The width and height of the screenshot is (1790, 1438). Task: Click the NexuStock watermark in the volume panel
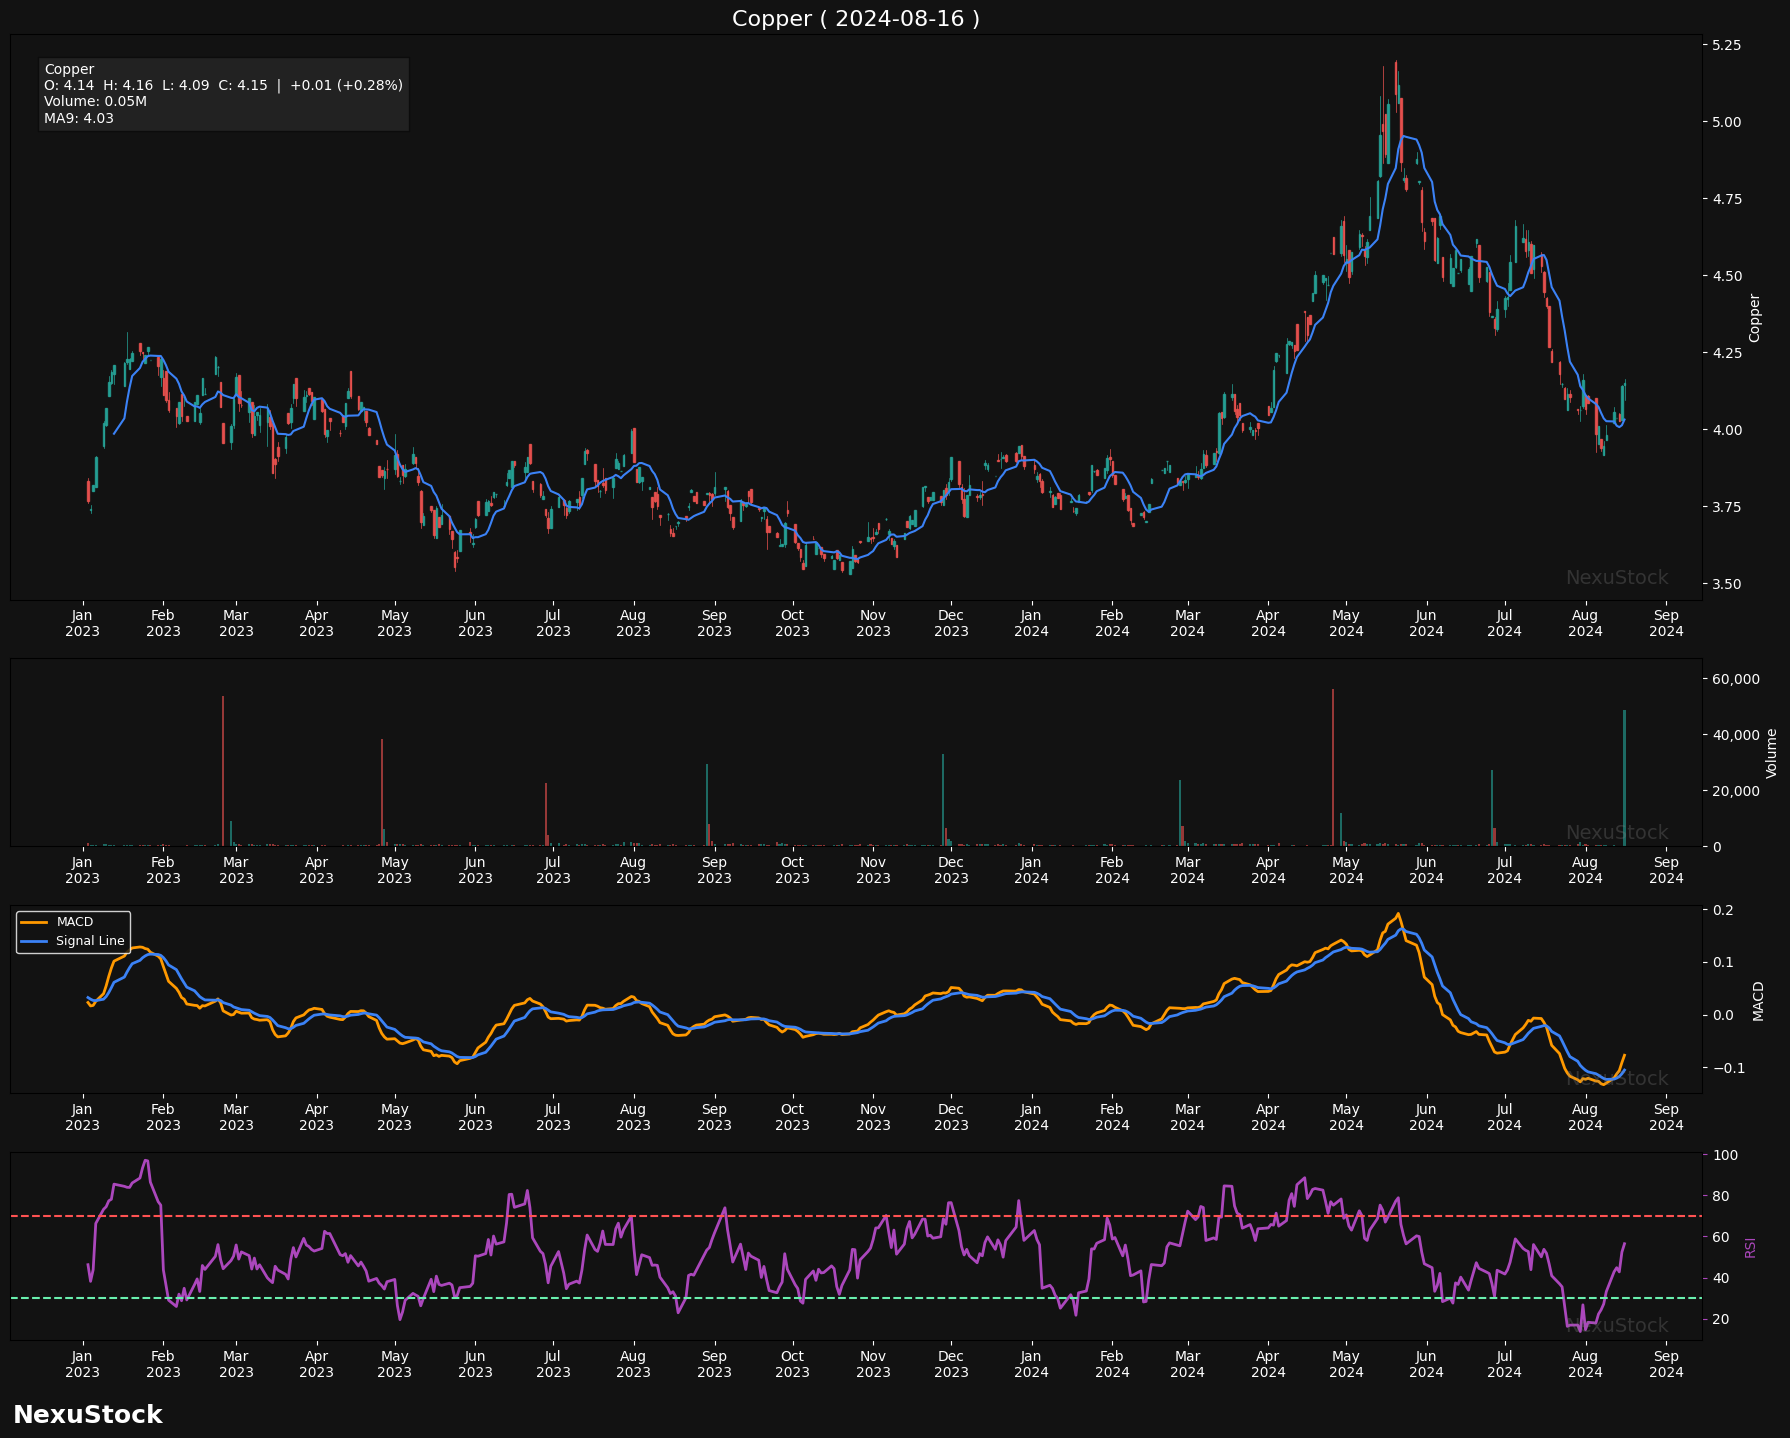click(x=1616, y=833)
